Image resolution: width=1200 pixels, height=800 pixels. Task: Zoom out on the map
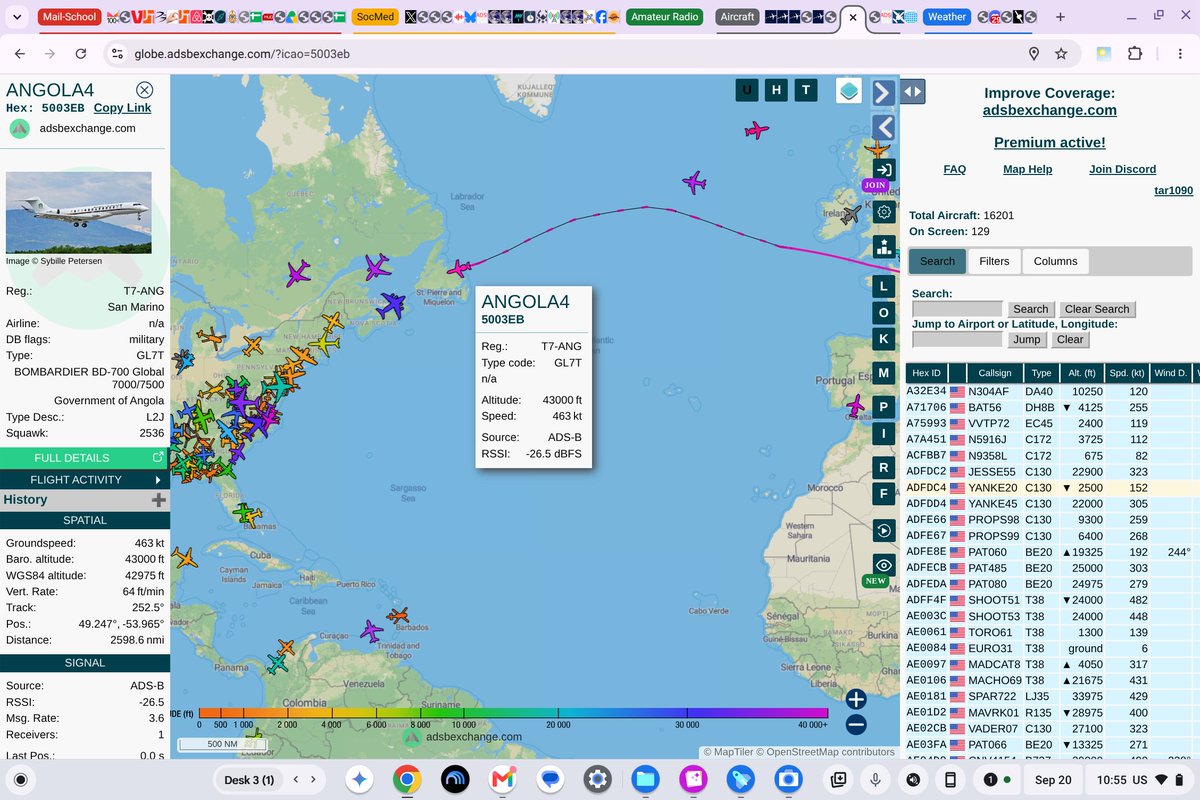tap(856, 725)
